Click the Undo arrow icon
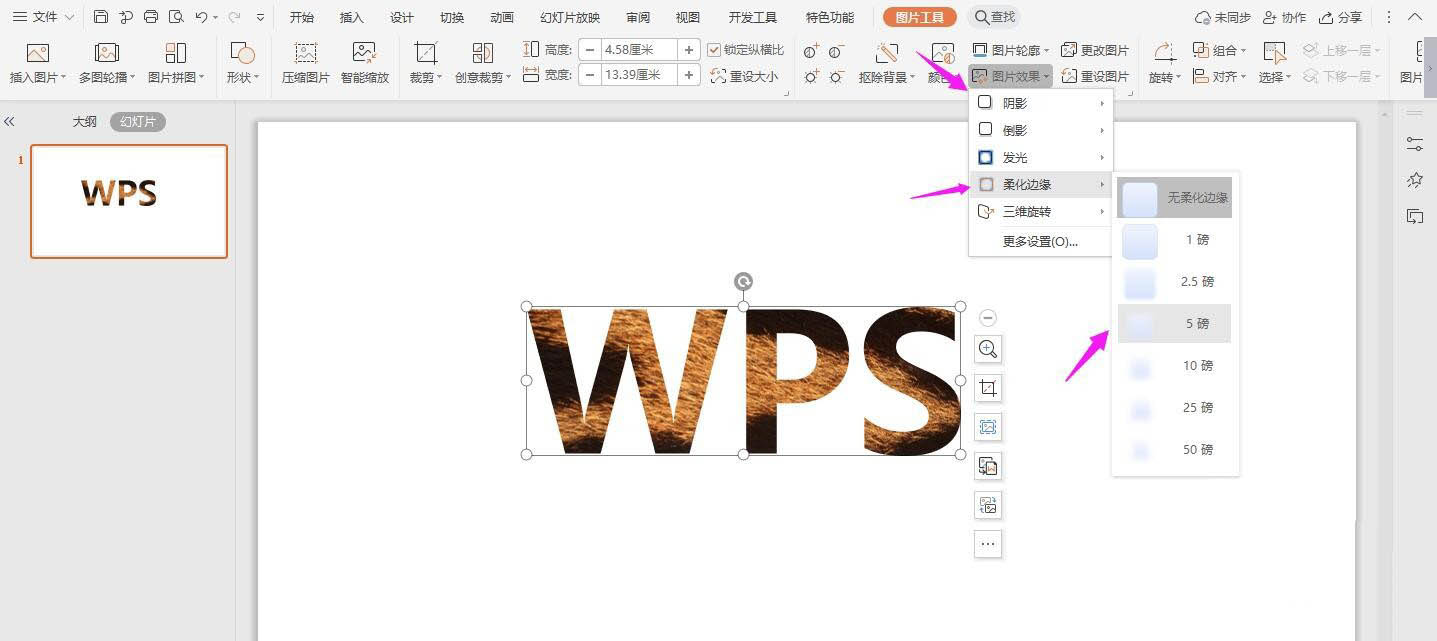Screen dimensions: 1437x641 click(x=201, y=17)
